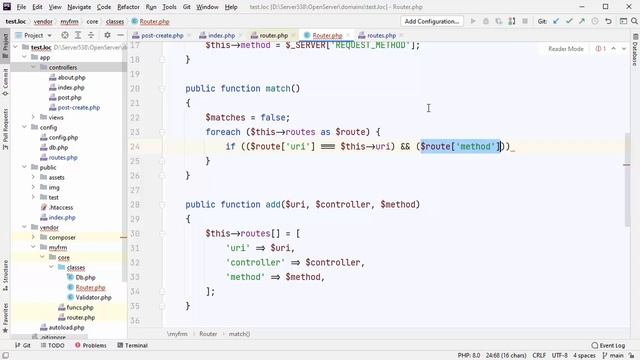Viewport: 640px width, 360px height.
Task: Click the Search Everywhere magnifier icon
Action: click(634, 21)
